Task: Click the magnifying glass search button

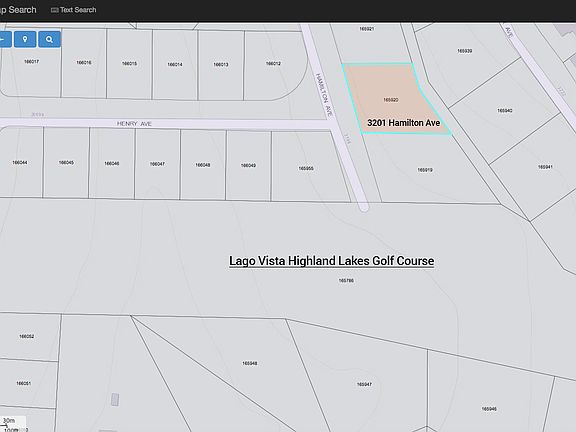Action: [x=50, y=39]
